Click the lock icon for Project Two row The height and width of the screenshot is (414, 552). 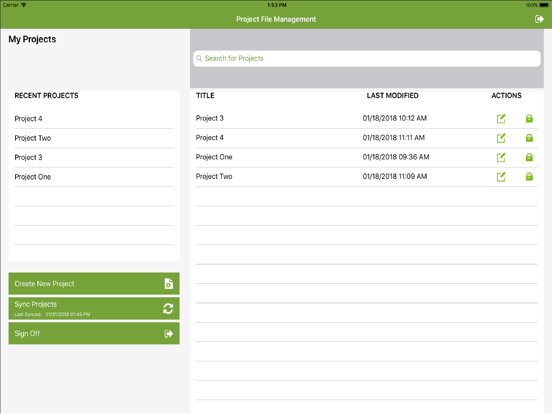tap(529, 177)
